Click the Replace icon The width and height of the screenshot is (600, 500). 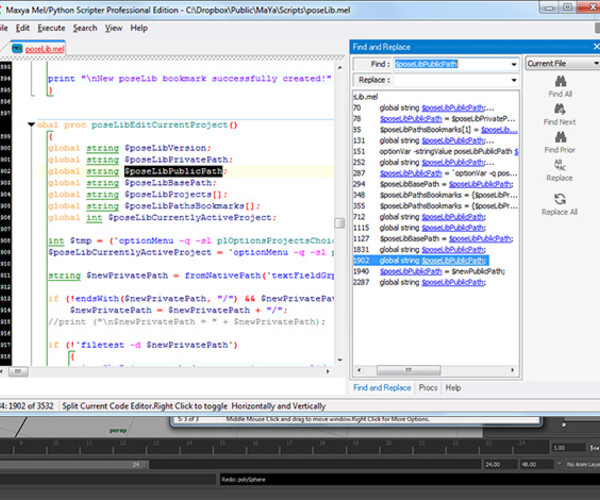[561, 167]
